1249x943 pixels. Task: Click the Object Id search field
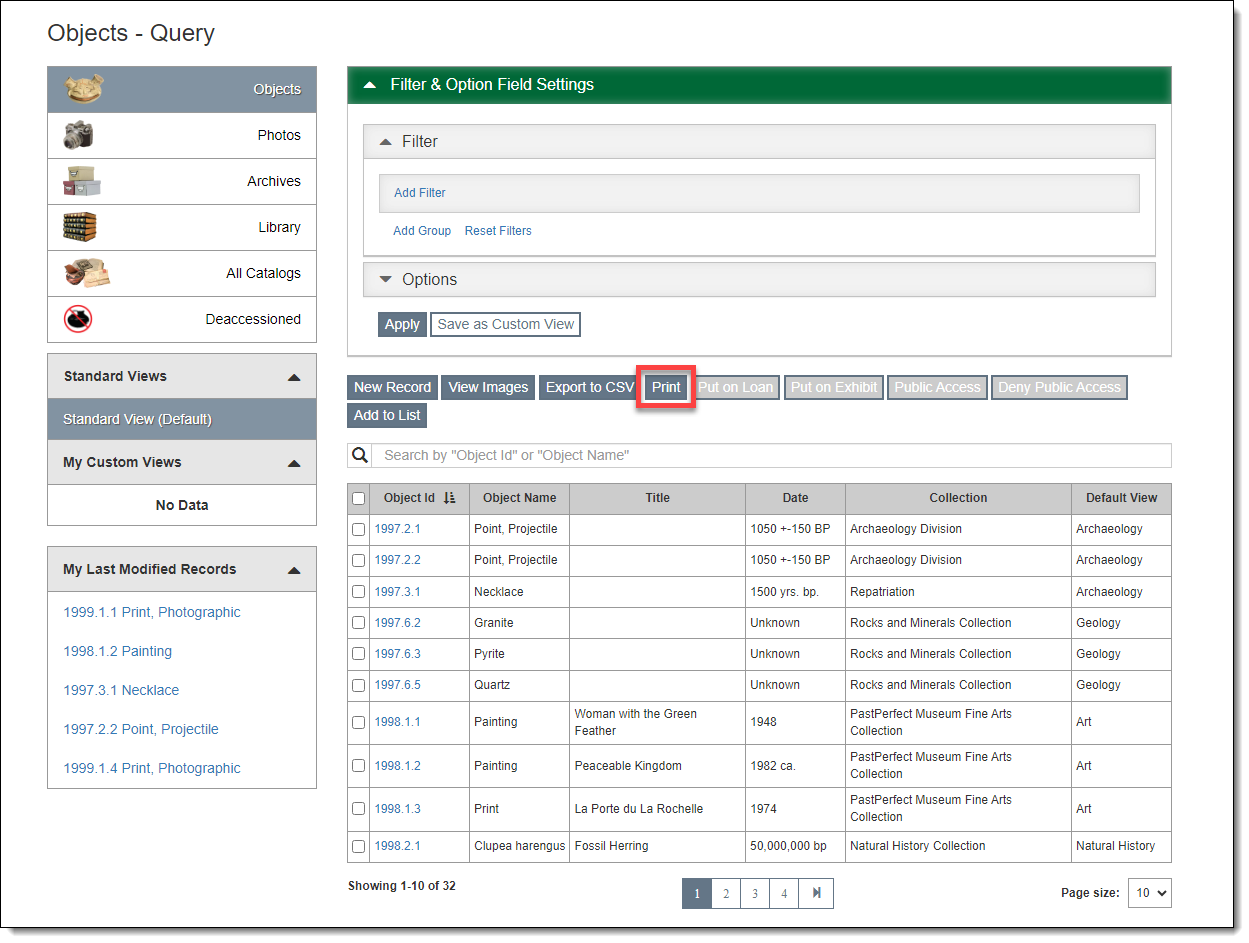tap(770, 455)
